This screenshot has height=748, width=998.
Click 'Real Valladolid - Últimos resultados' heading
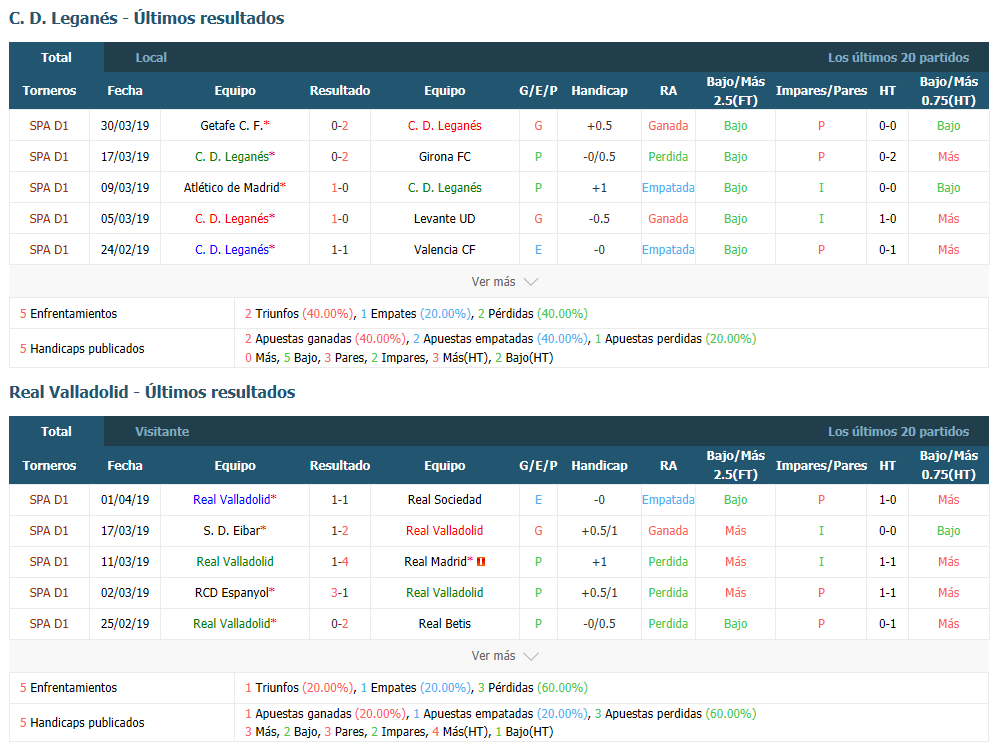click(152, 392)
